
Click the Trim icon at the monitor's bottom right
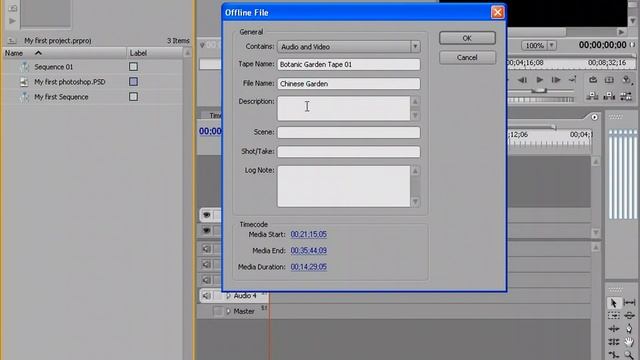(x=626, y=96)
